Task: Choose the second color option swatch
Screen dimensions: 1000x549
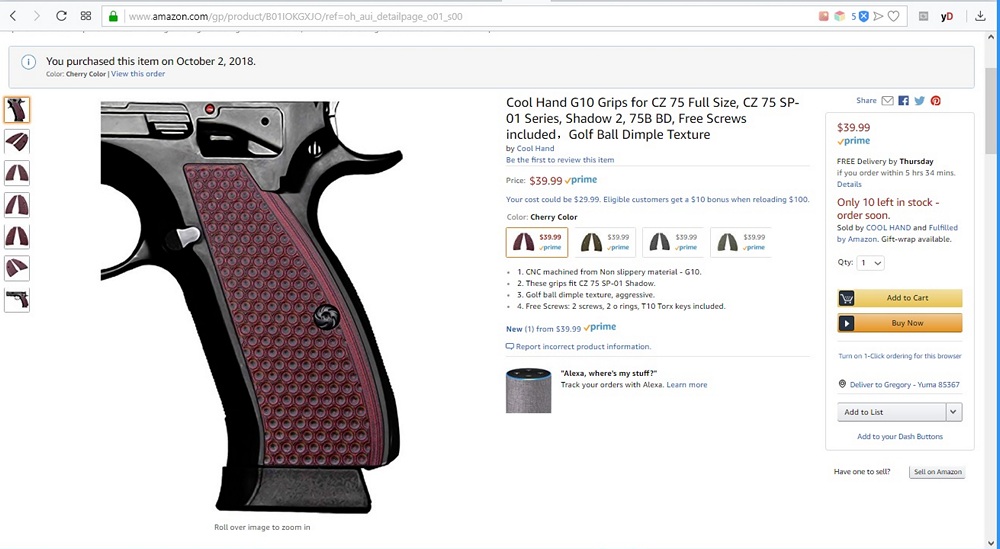Action: coord(605,242)
